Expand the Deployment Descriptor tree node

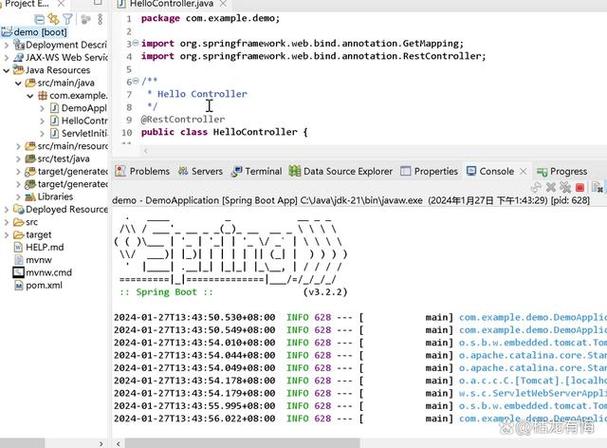(5, 45)
